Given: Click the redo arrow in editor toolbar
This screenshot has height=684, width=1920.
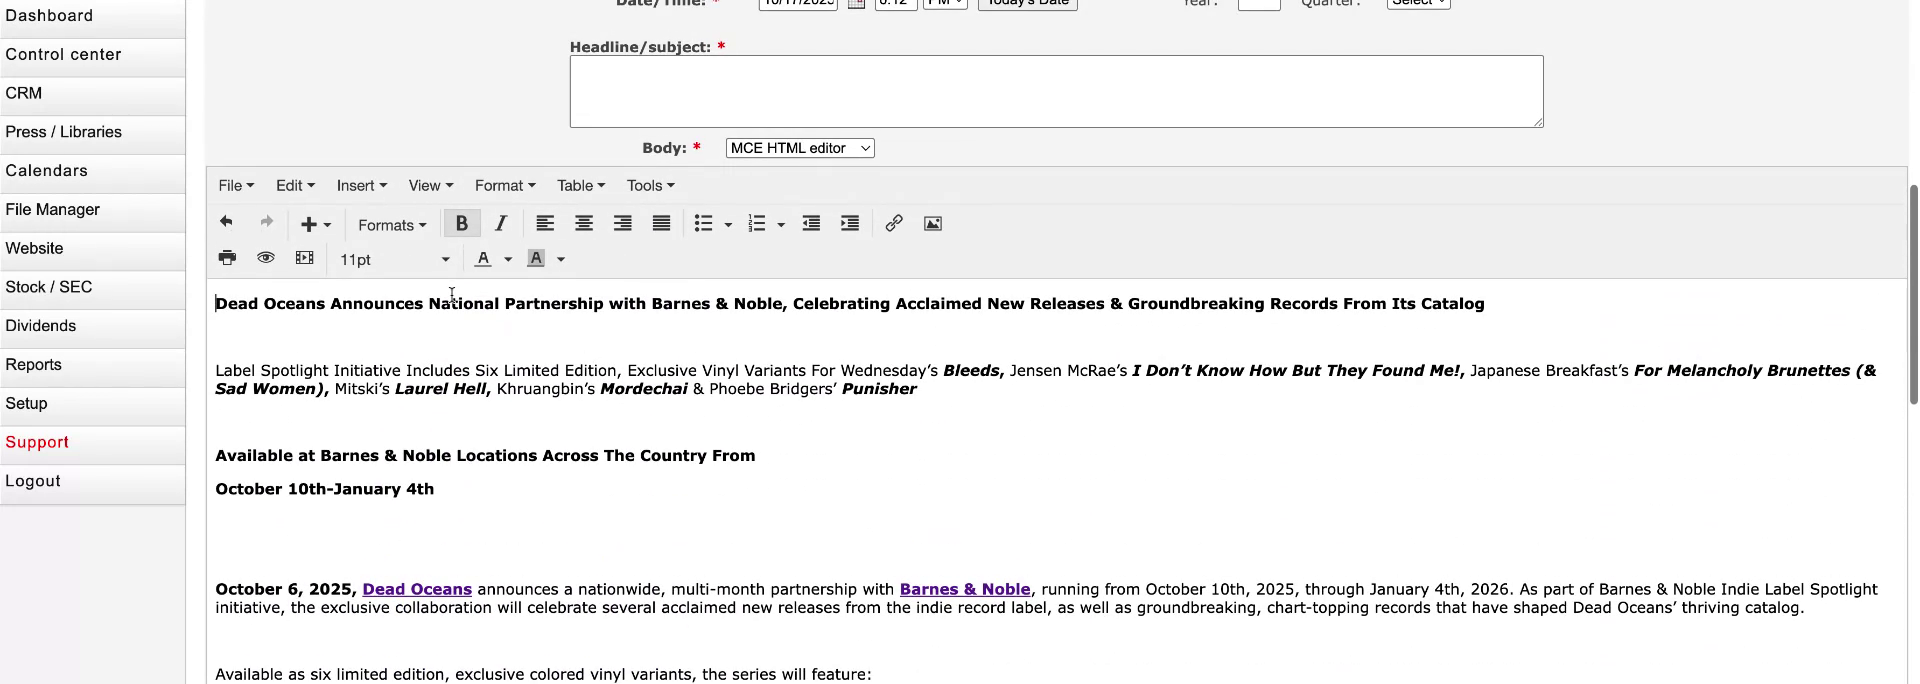Looking at the screenshot, I should pyautogui.click(x=266, y=223).
